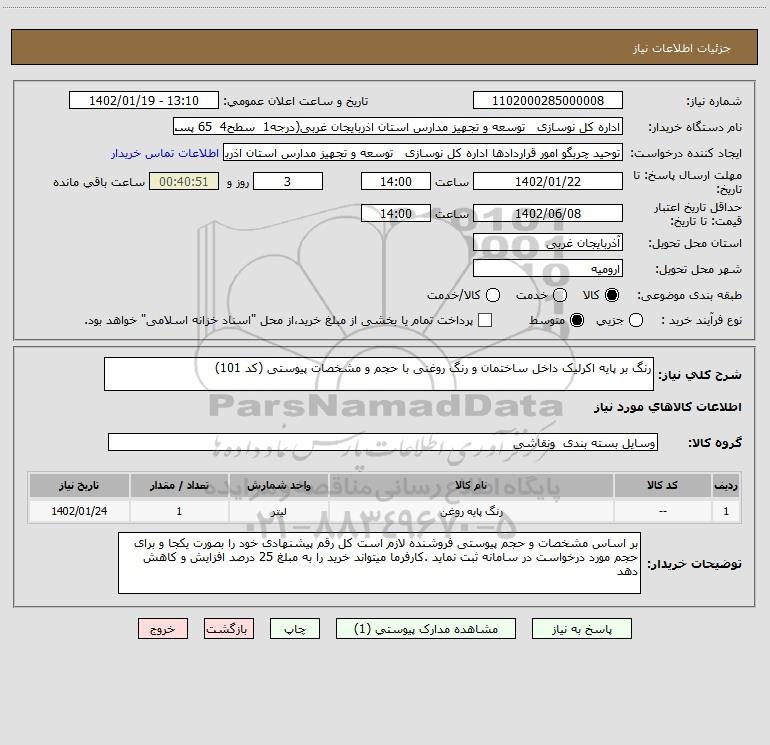Click the رنگ پایه روغن item cell
Viewport: 770px width, 745px height.
(471, 511)
